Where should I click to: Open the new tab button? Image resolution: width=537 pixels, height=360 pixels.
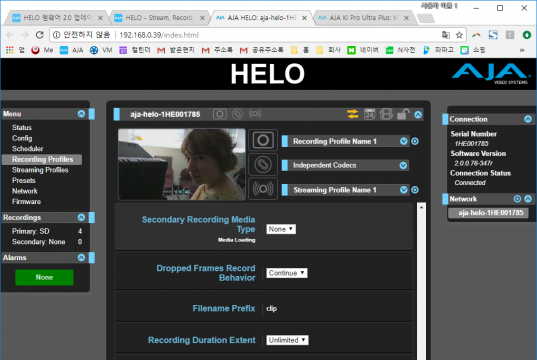point(426,18)
